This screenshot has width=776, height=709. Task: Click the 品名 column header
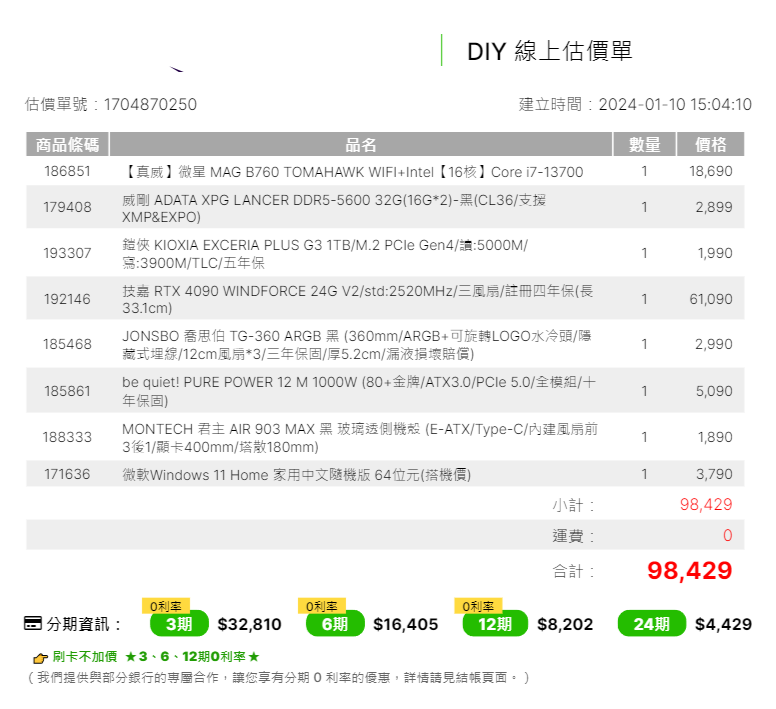point(361,144)
